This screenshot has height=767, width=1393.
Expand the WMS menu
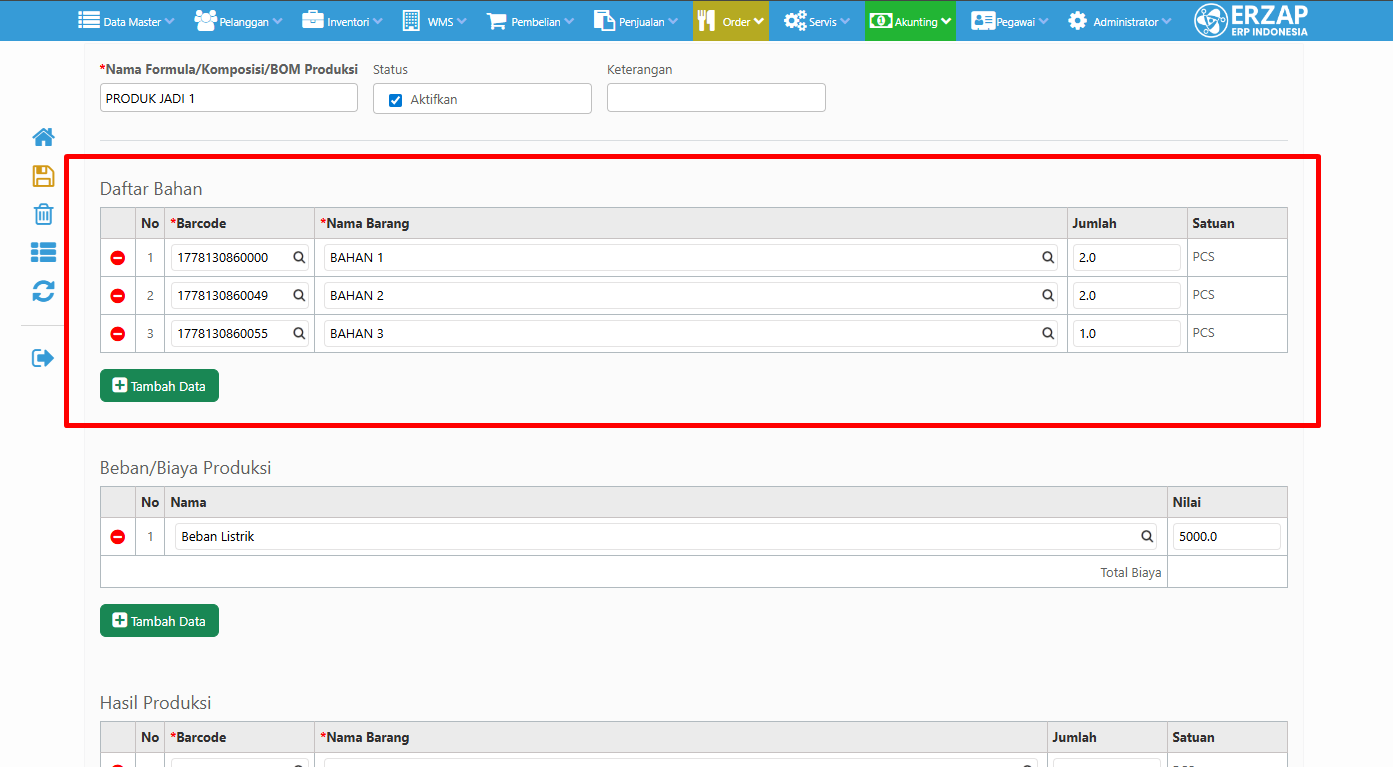click(434, 21)
